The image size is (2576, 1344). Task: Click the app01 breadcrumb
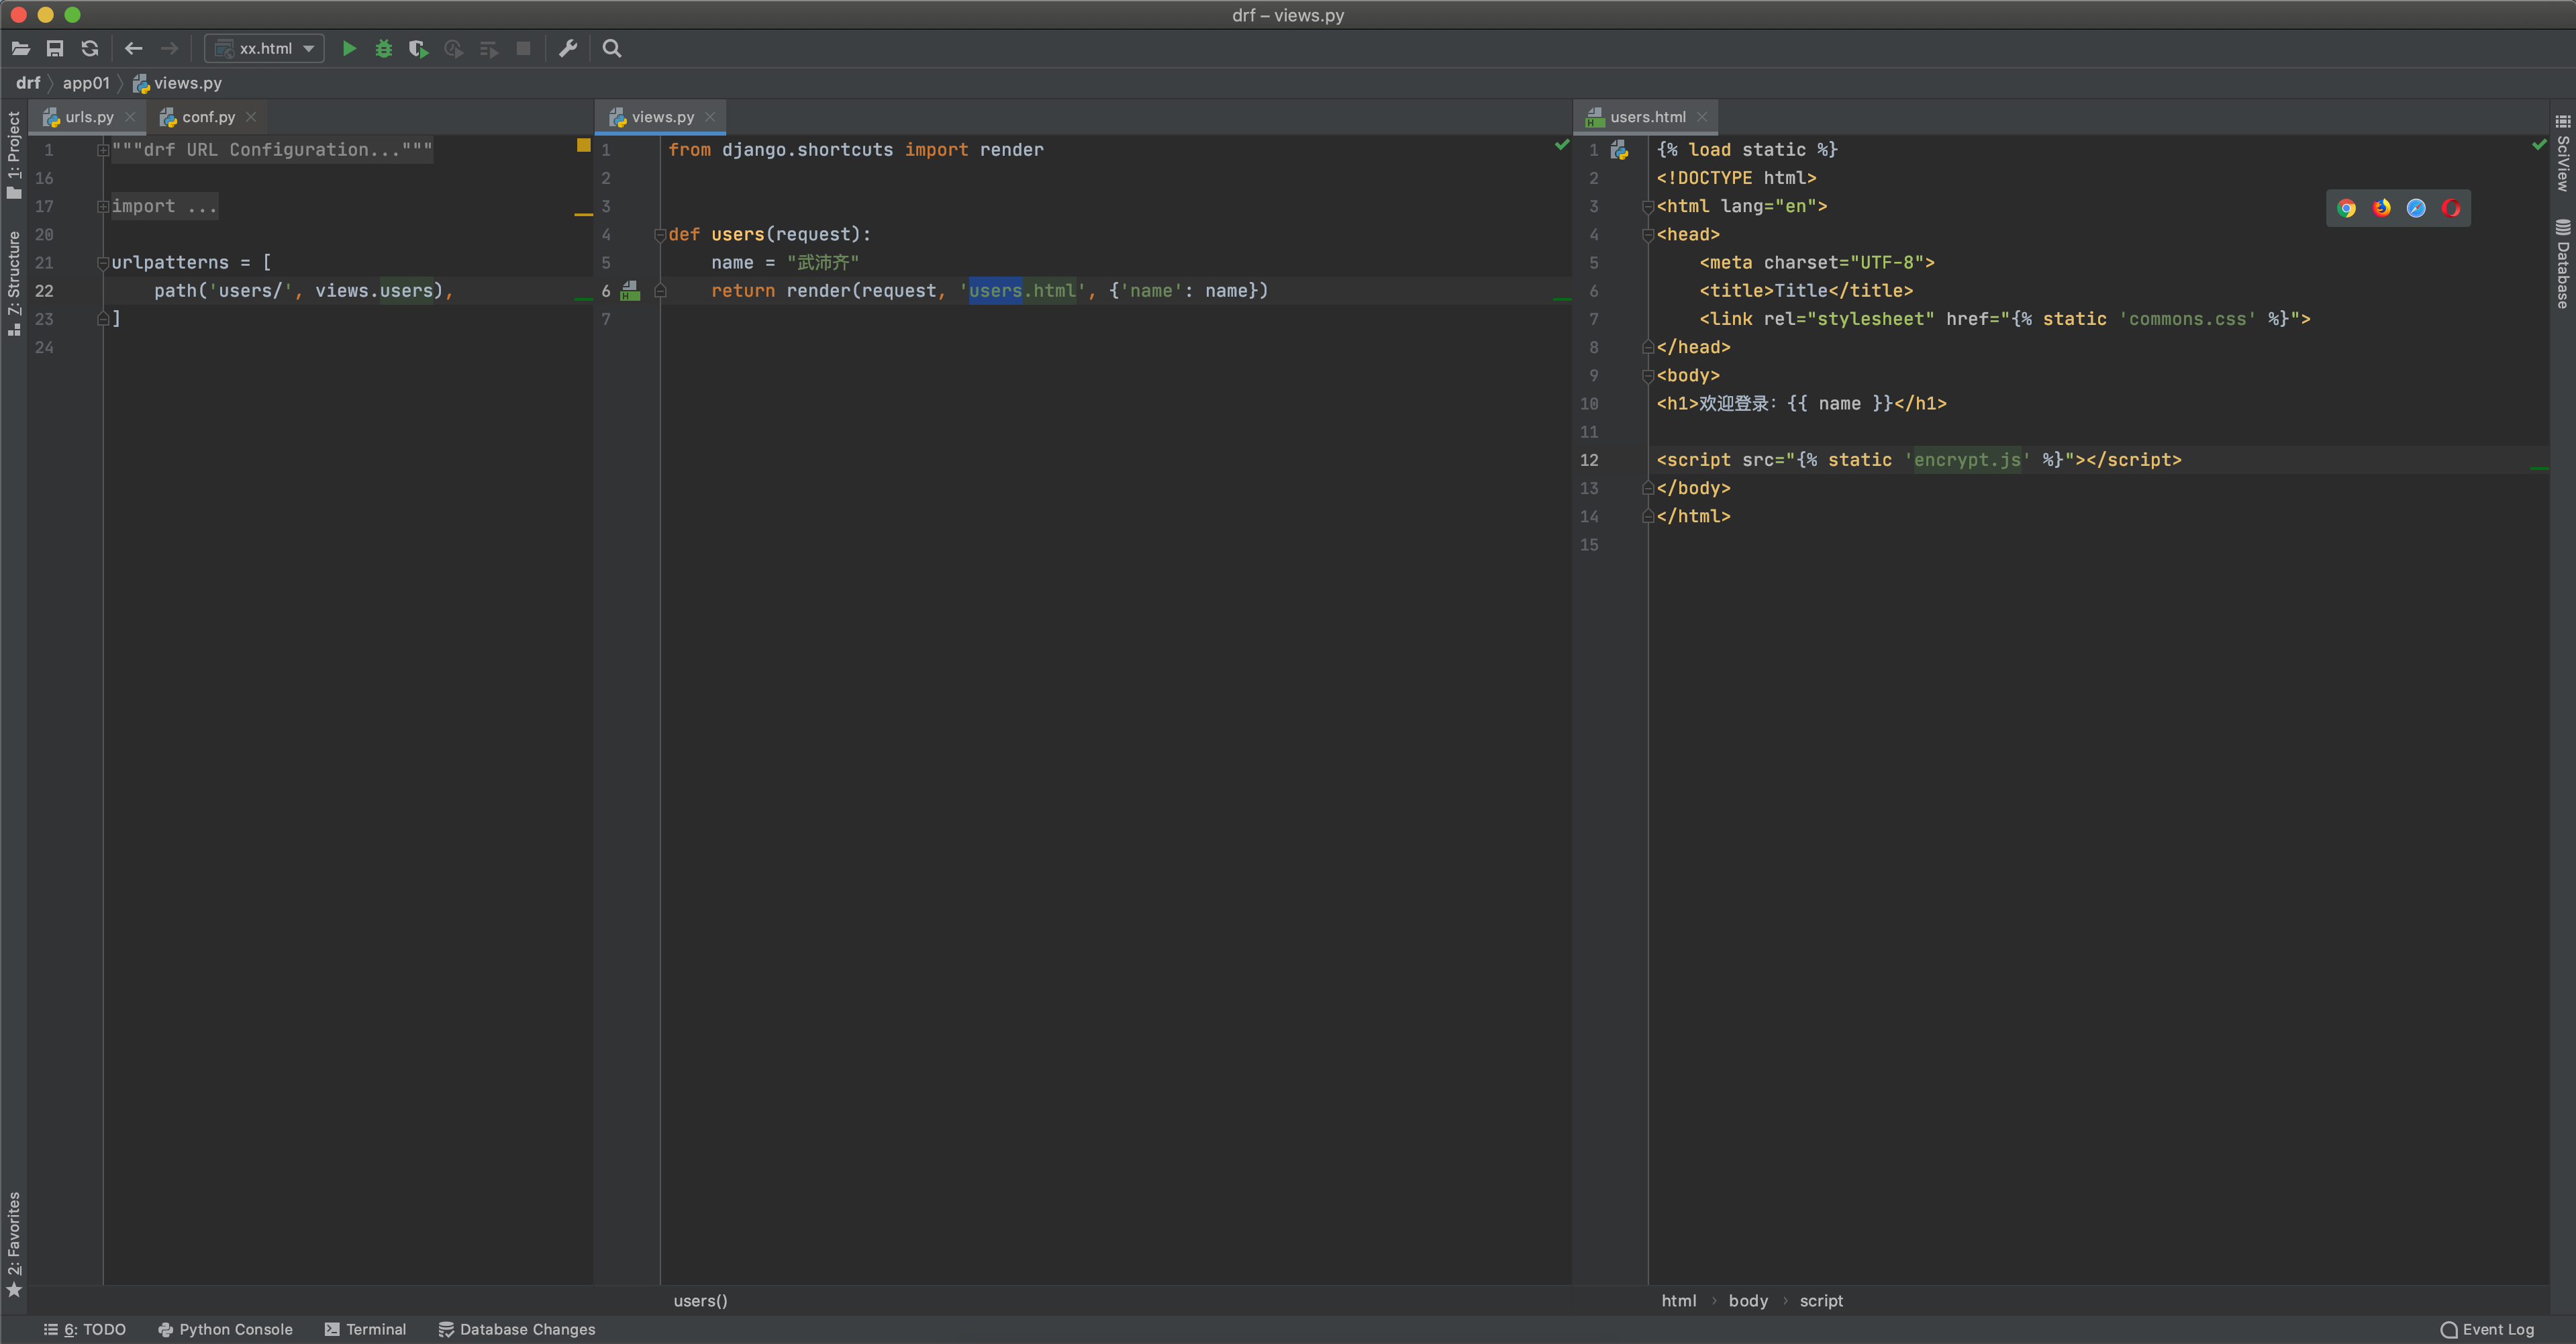pos(86,83)
